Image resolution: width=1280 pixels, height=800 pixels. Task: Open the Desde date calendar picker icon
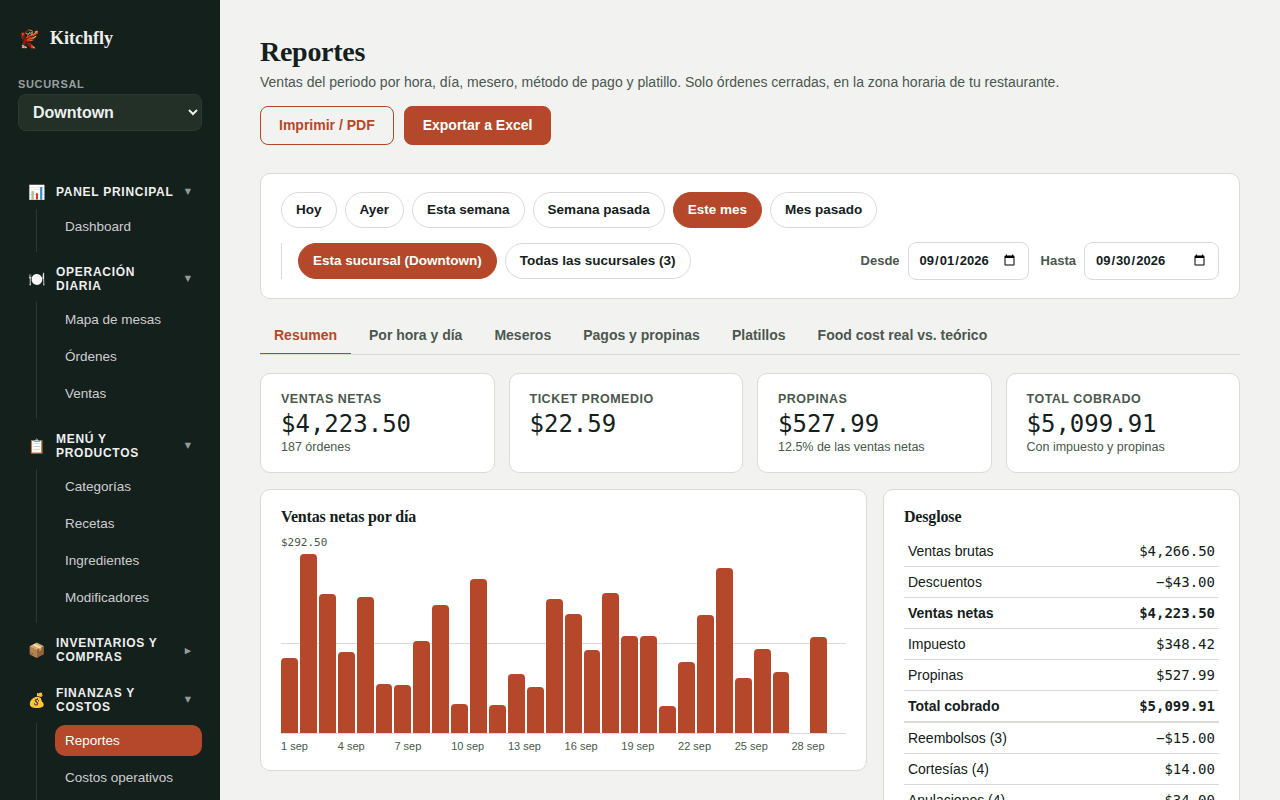[1010, 261]
